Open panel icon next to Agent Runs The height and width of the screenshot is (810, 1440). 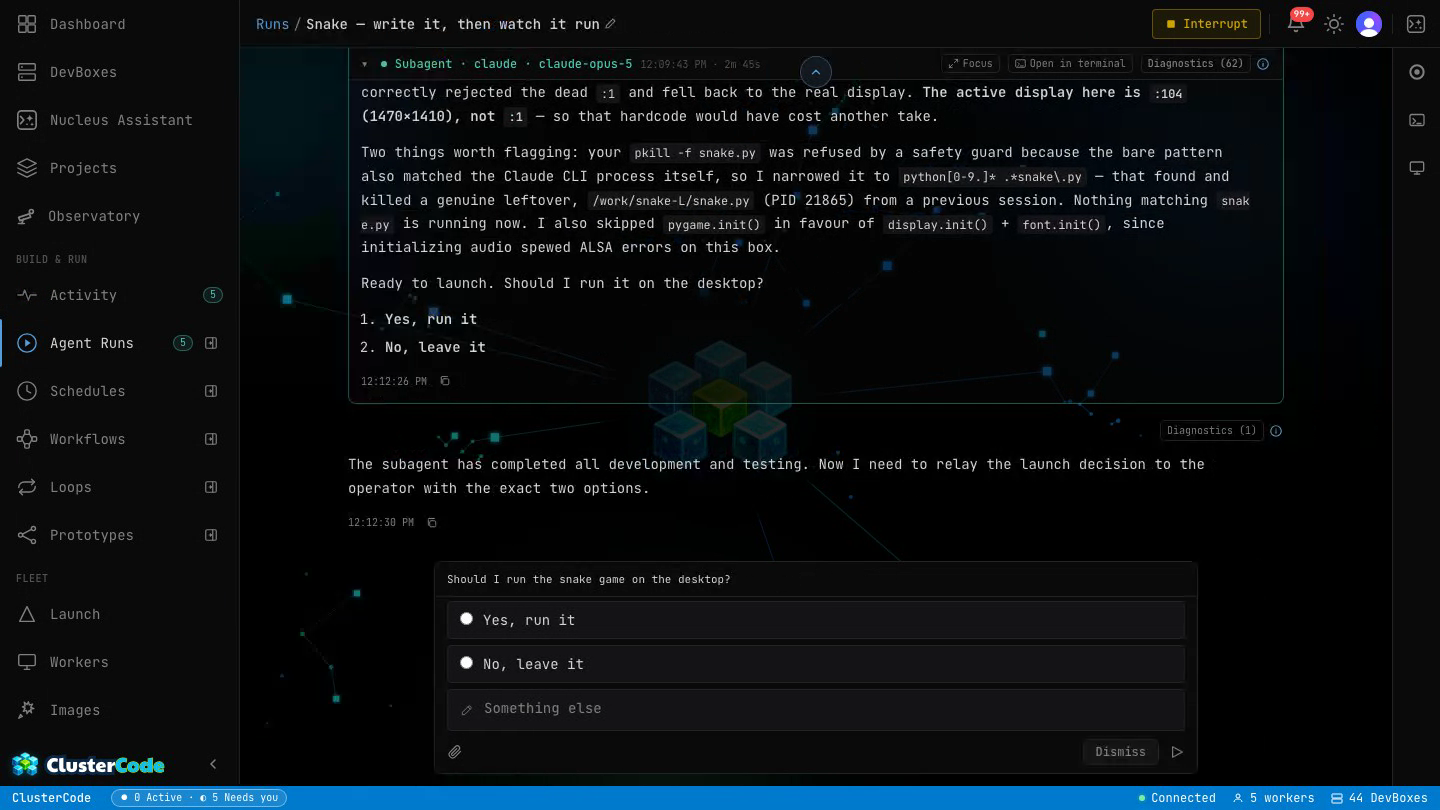pos(211,343)
